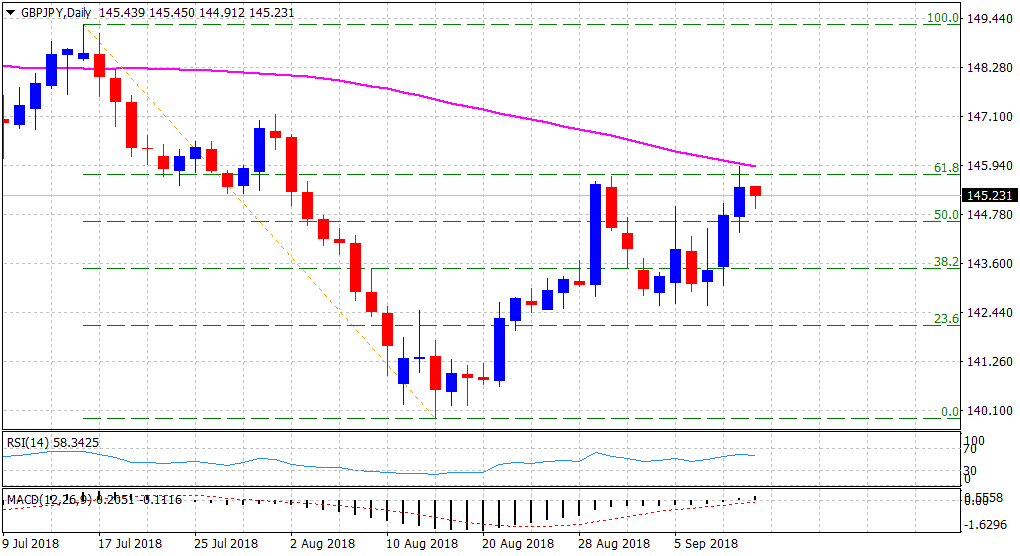Click the right end of the magenta moving average
The height and width of the screenshot is (556, 1020).
[x=754, y=166]
